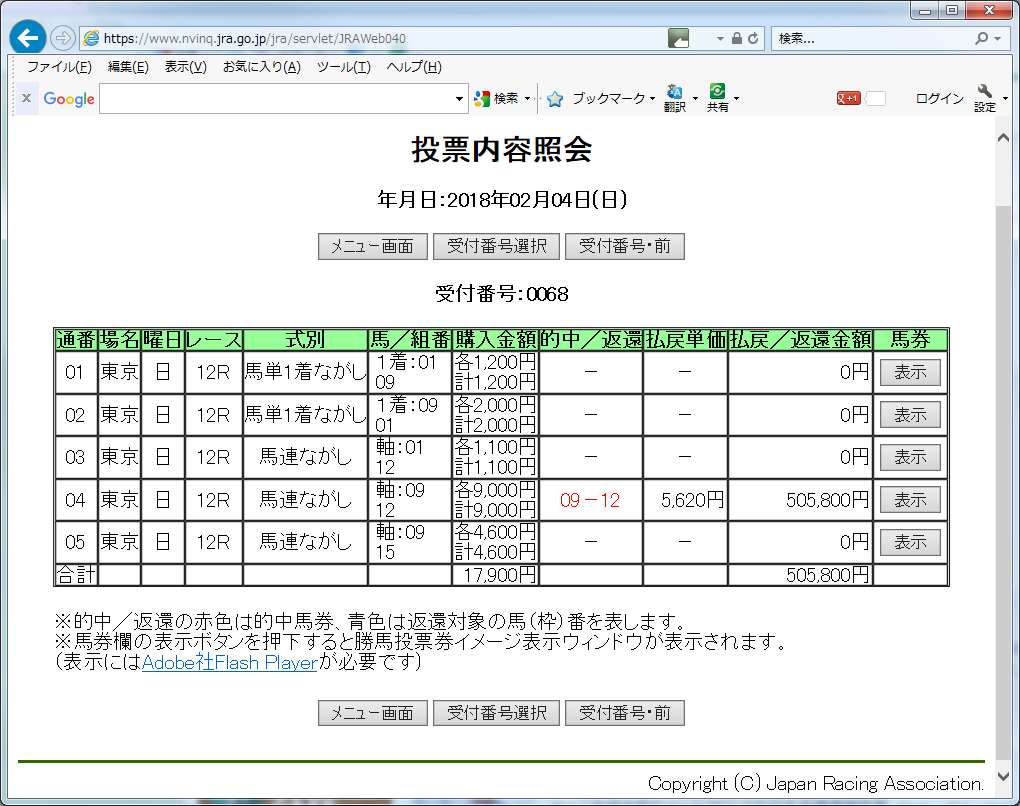The height and width of the screenshot is (806, 1020).
Task: Click the browser forward arrow
Action: pos(62,38)
